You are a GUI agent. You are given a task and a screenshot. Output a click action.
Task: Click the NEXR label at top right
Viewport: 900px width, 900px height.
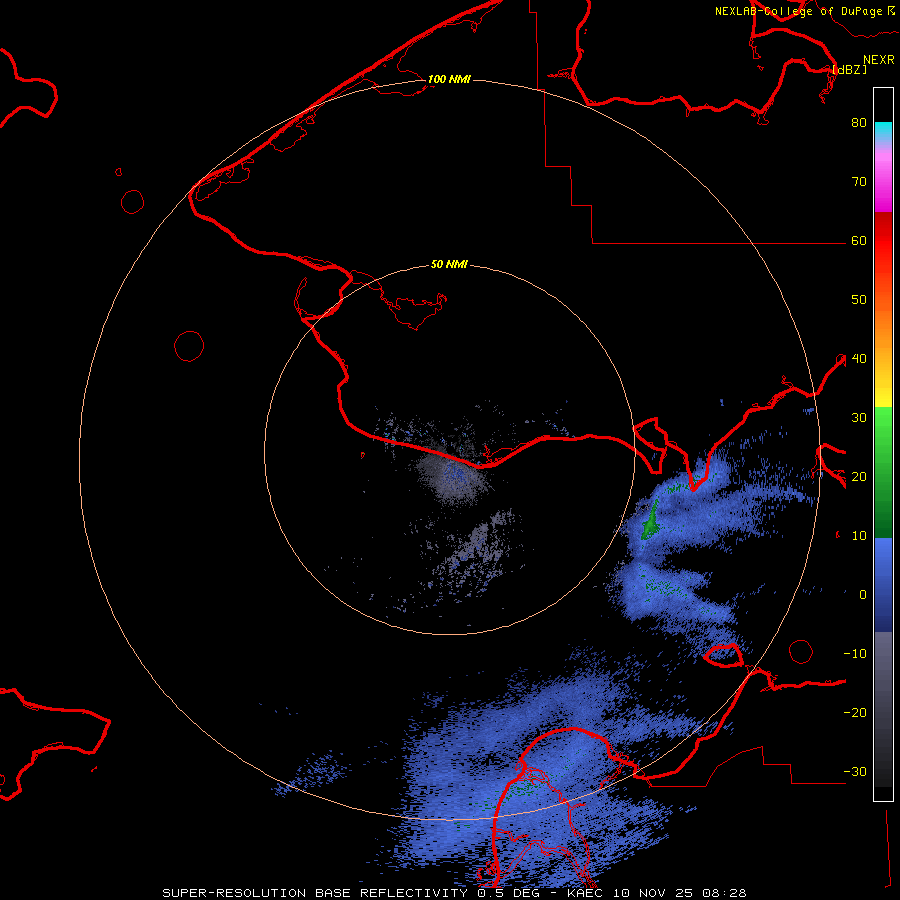coord(879,60)
